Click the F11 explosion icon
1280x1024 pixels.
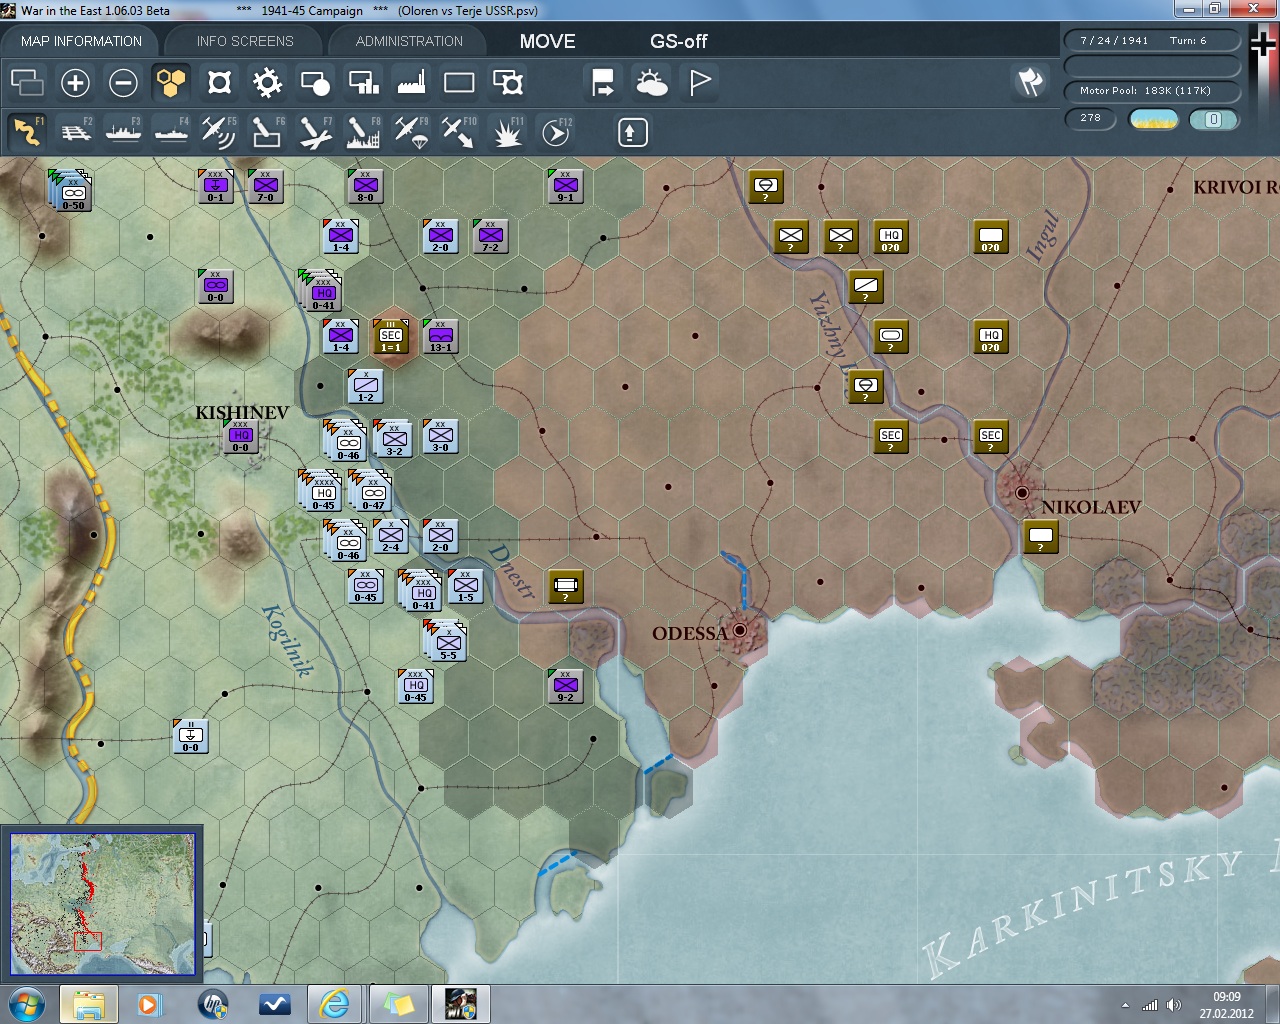click(x=507, y=132)
